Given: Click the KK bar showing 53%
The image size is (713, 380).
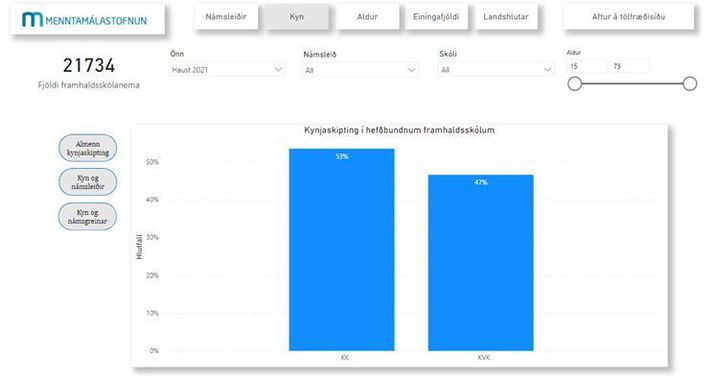Looking at the screenshot, I should tap(342, 250).
